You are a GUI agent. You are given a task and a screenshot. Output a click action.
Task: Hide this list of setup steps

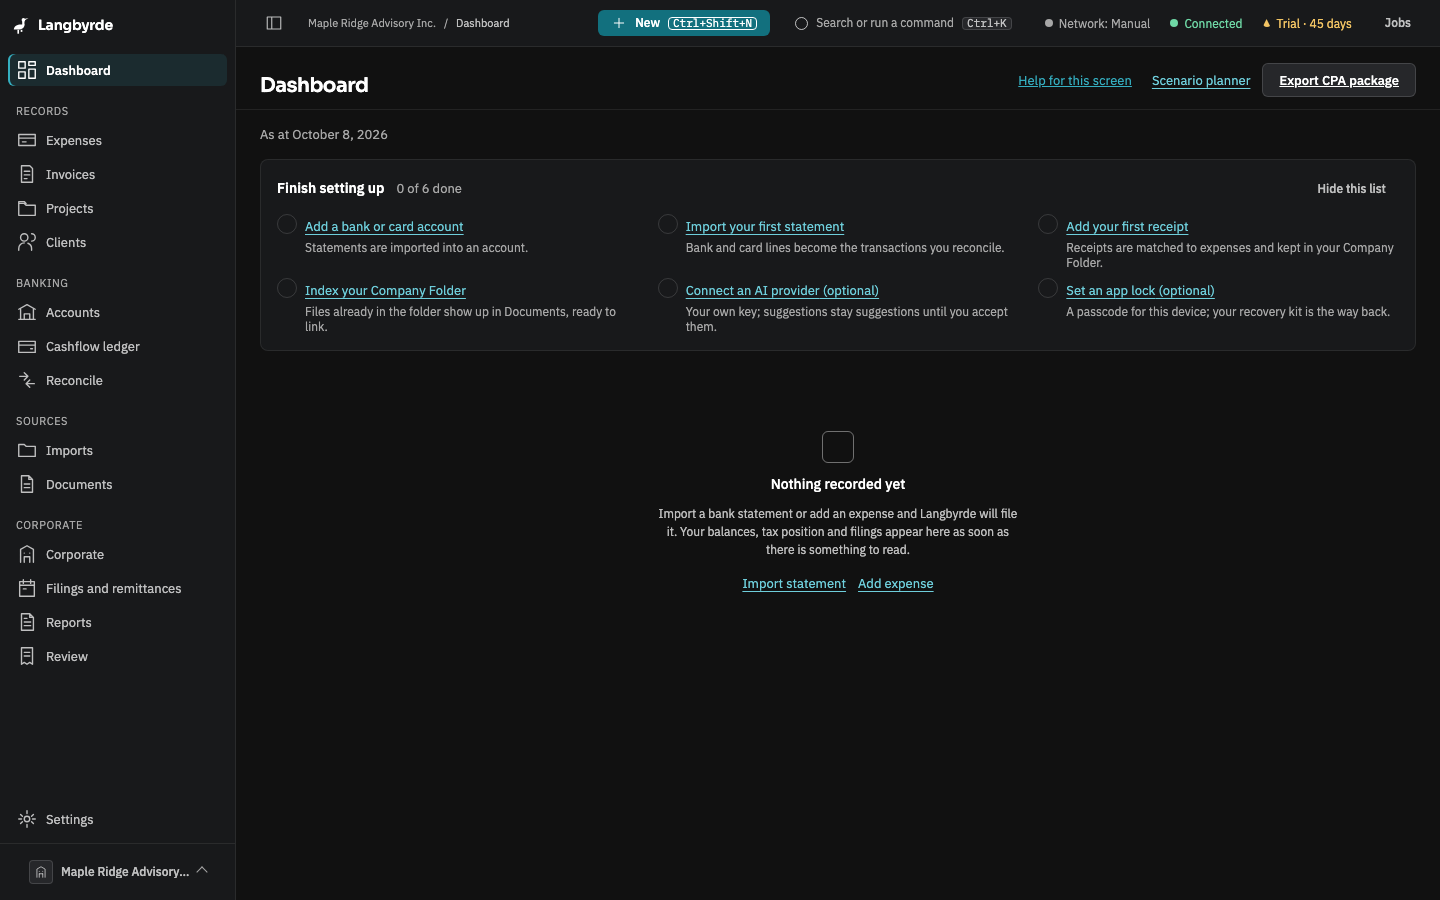click(x=1351, y=188)
